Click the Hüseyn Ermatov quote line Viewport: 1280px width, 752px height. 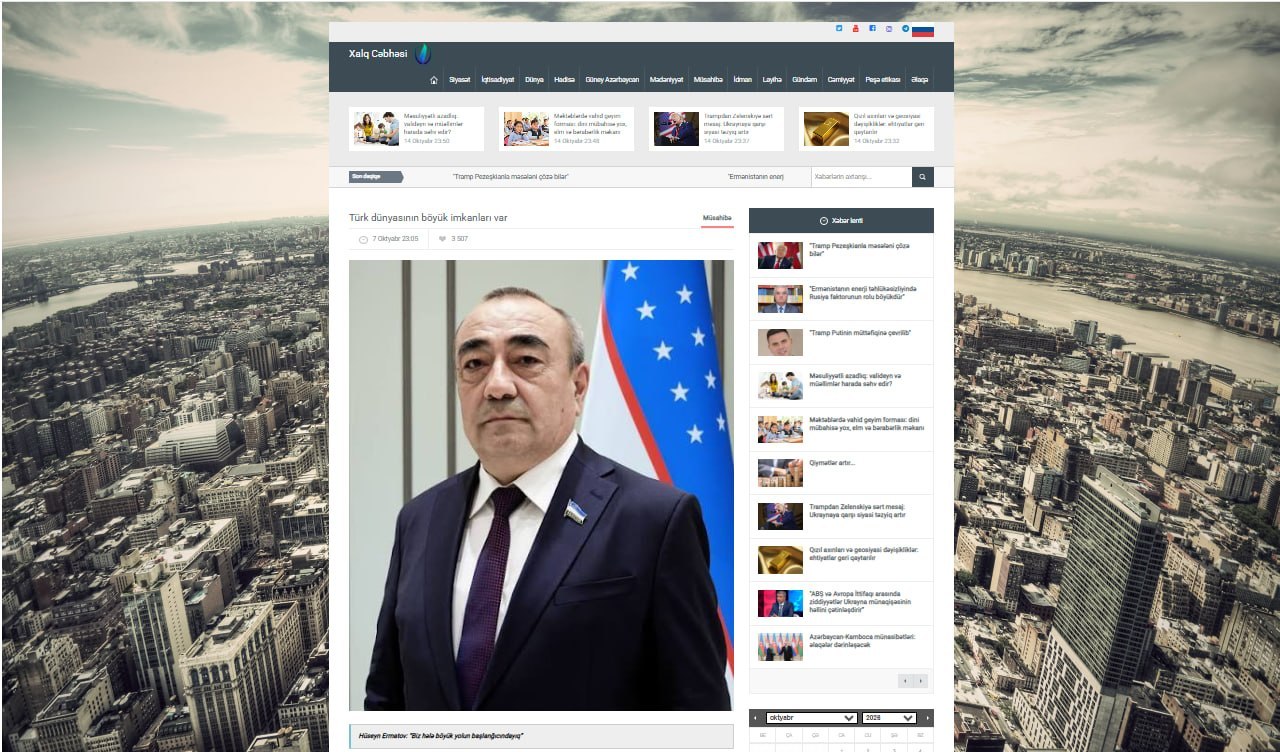tap(541, 736)
